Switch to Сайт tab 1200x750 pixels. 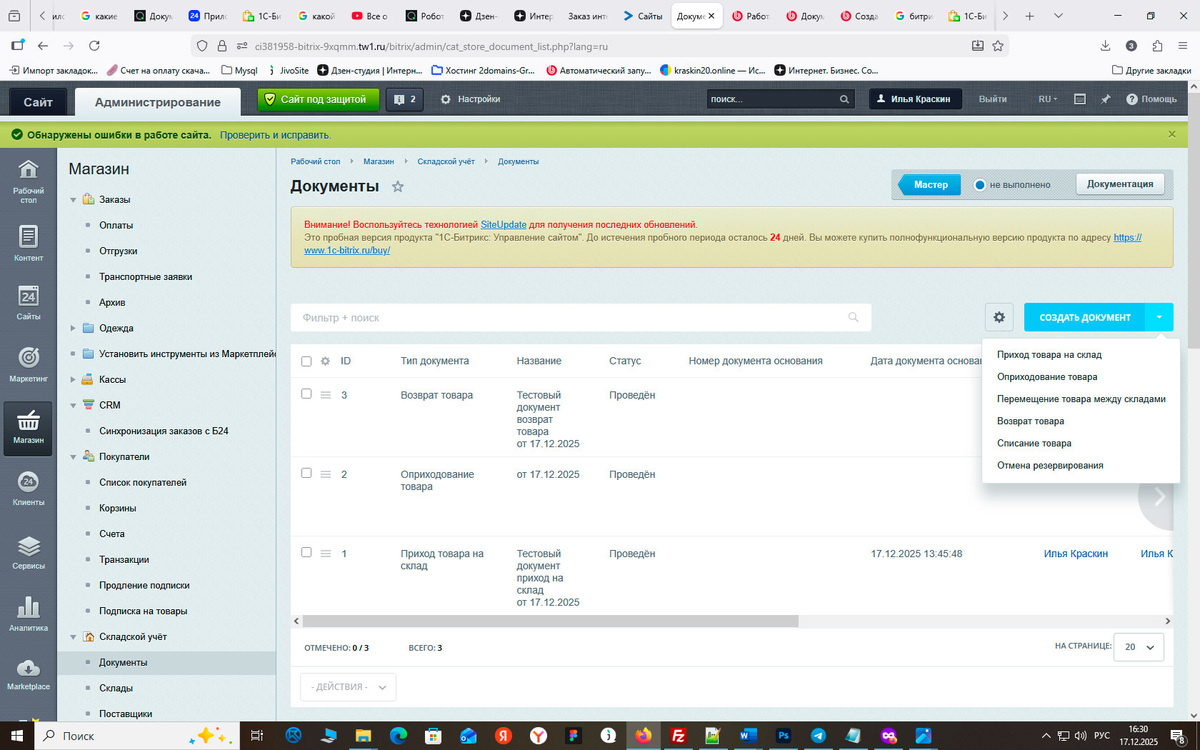coord(38,102)
